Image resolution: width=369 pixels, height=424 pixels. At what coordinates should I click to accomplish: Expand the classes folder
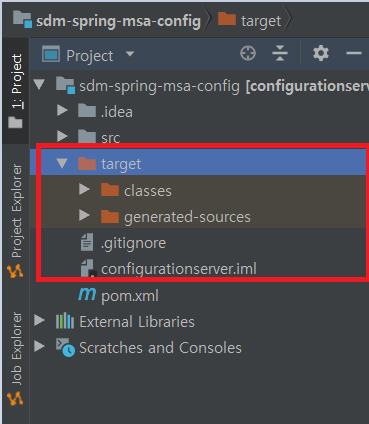click(84, 189)
